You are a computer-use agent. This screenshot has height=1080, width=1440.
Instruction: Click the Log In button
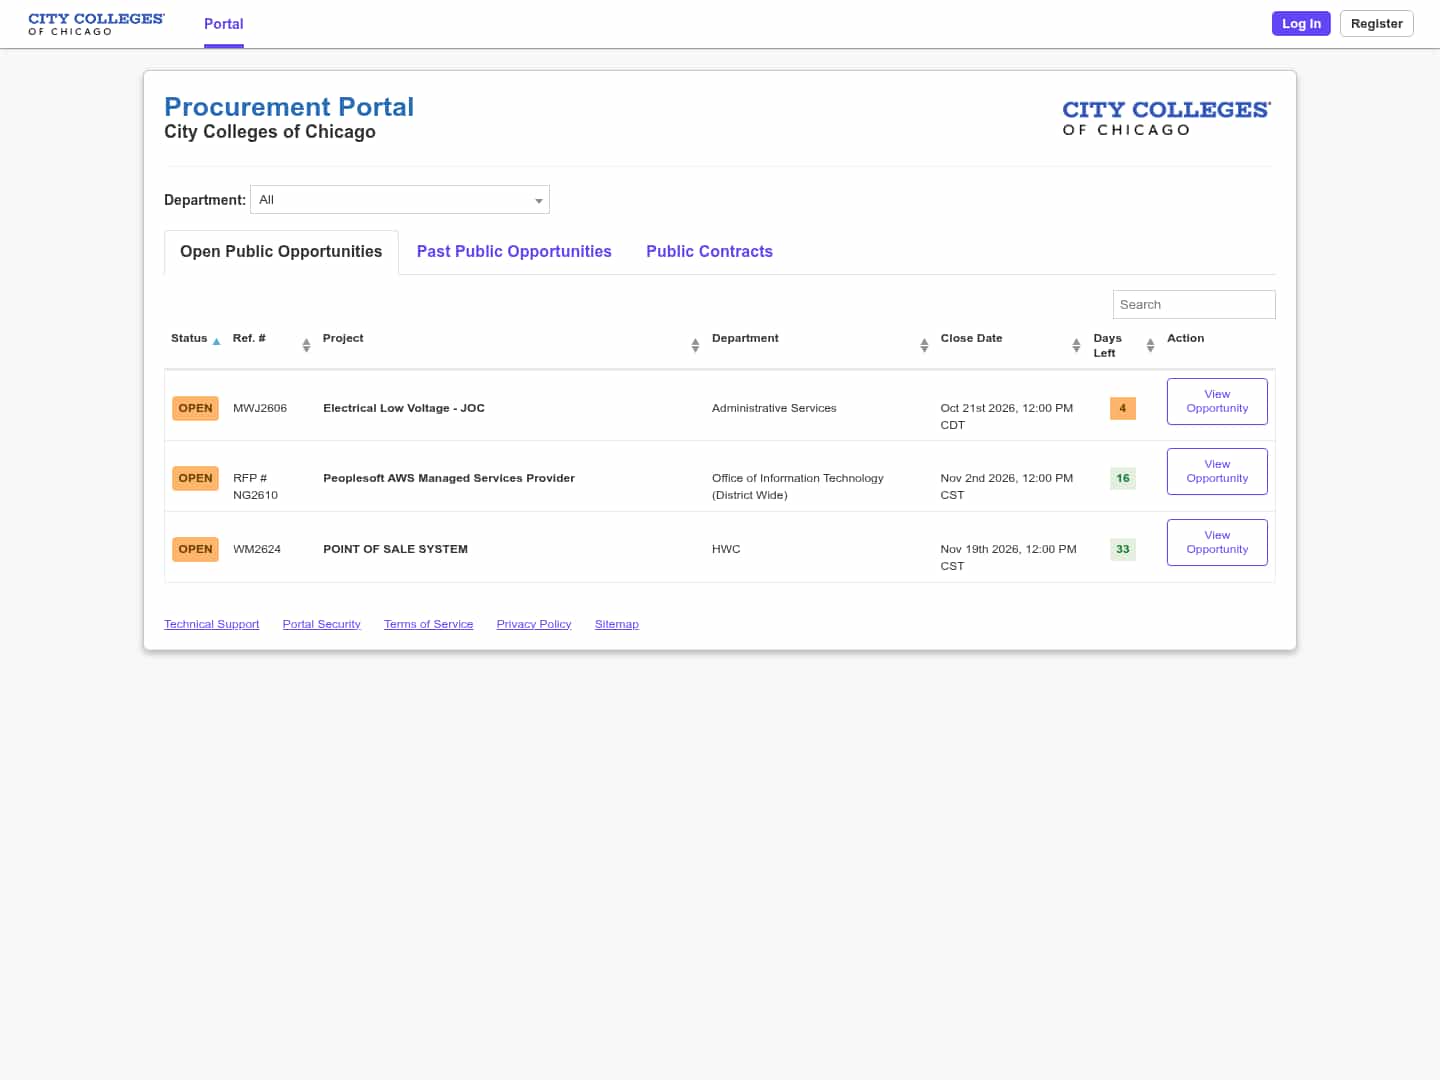pyautogui.click(x=1301, y=24)
